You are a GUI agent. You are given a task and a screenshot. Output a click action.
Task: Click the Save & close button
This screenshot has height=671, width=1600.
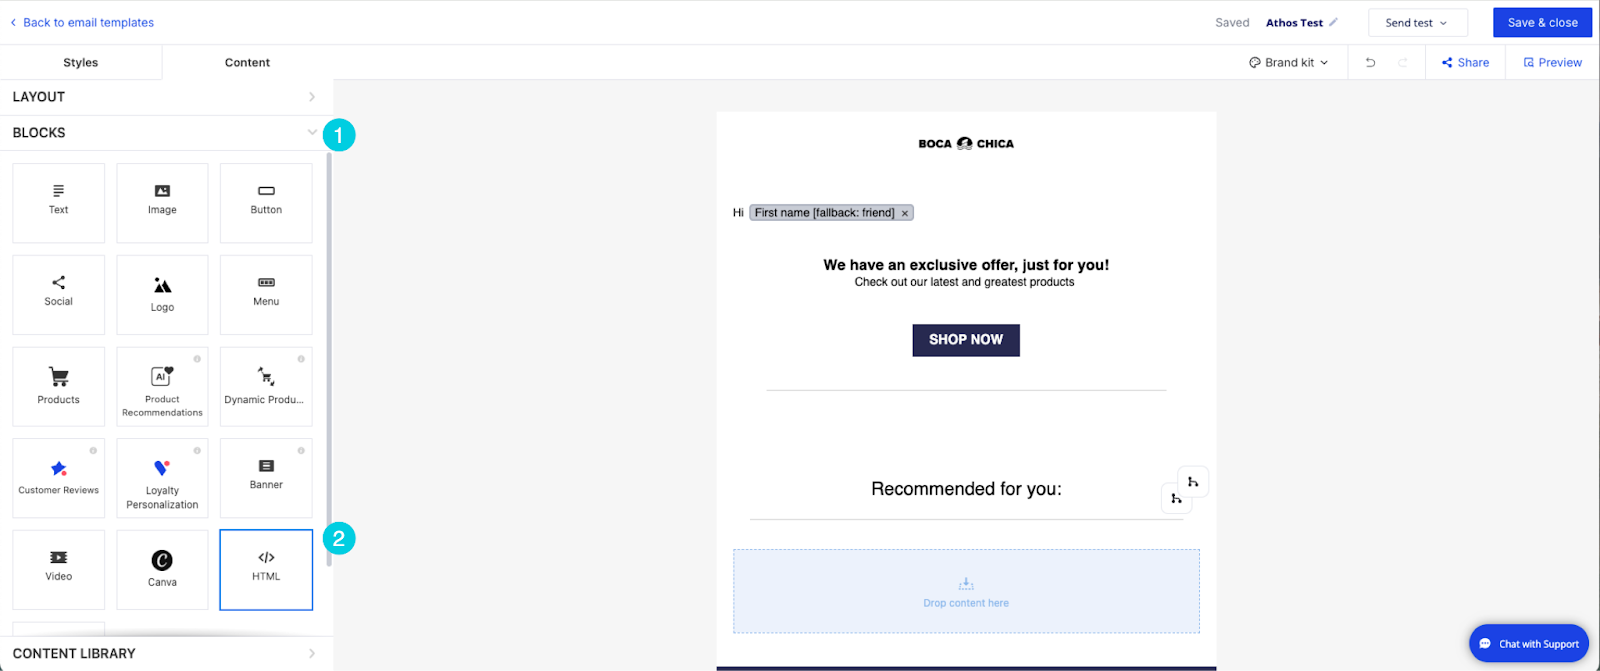coord(1542,22)
